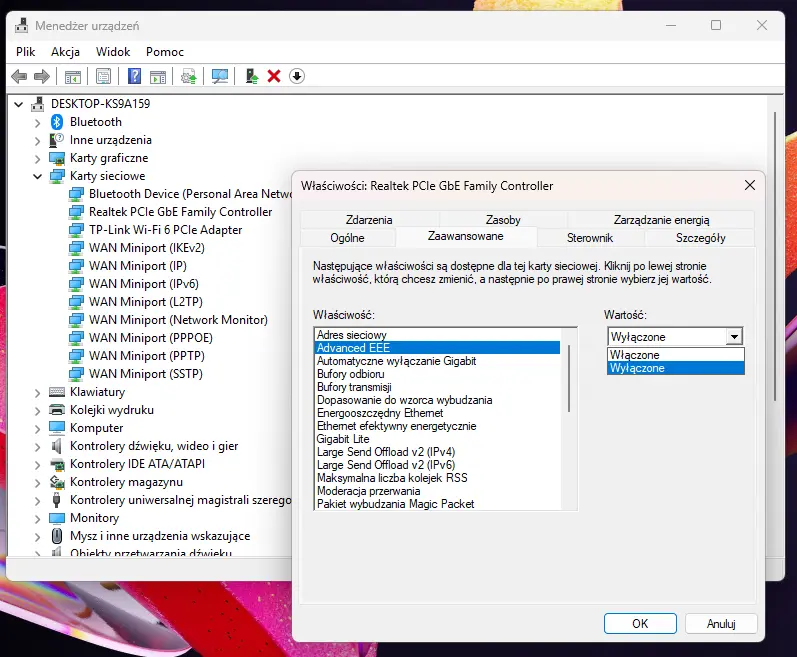This screenshot has width=797, height=657.
Task: Click the property list scrollbar thumb
Action: tap(569, 379)
